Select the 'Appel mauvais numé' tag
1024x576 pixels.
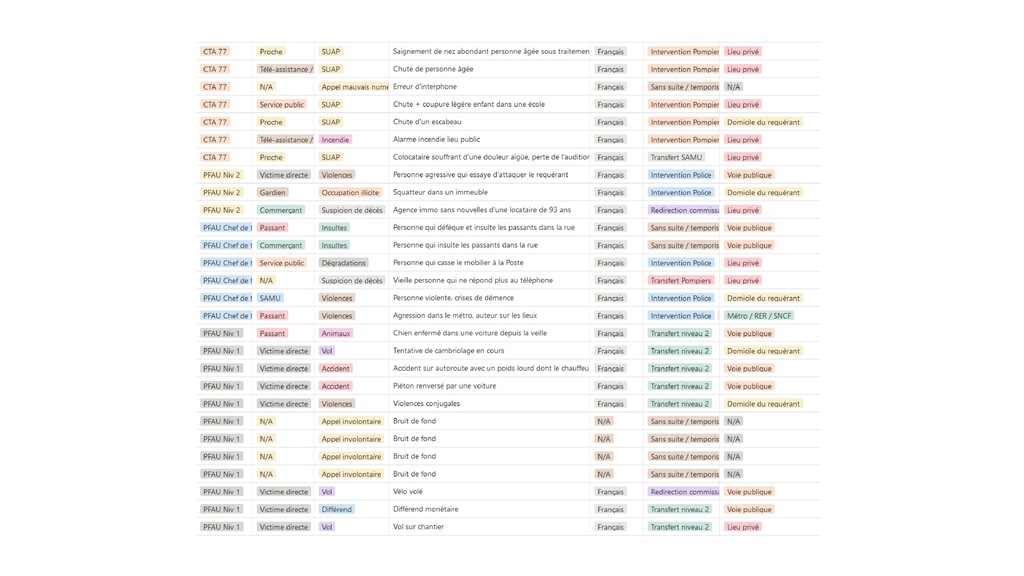(354, 87)
